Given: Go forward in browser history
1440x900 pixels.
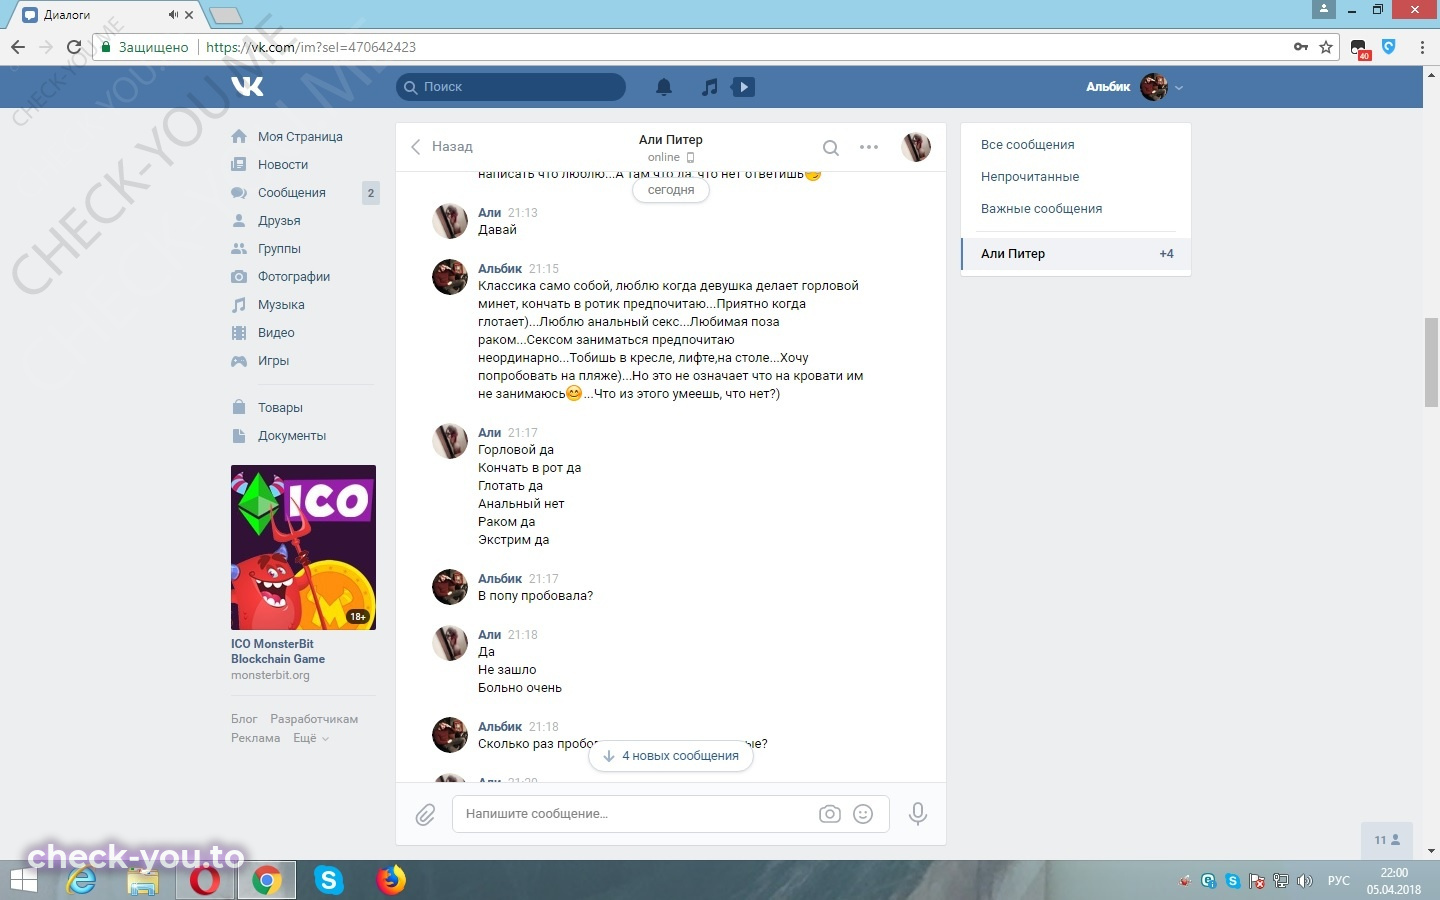Looking at the screenshot, I should [45, 47].
